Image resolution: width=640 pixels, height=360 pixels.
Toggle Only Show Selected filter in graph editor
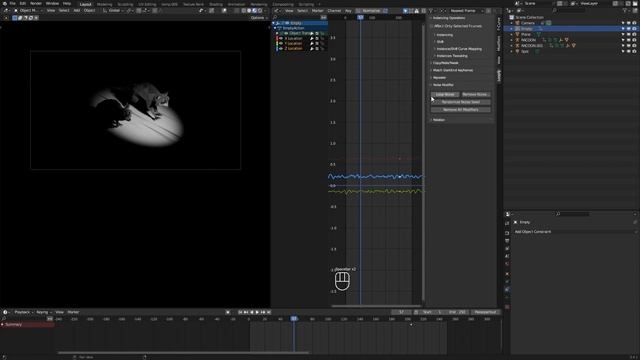tap(405, 11)
